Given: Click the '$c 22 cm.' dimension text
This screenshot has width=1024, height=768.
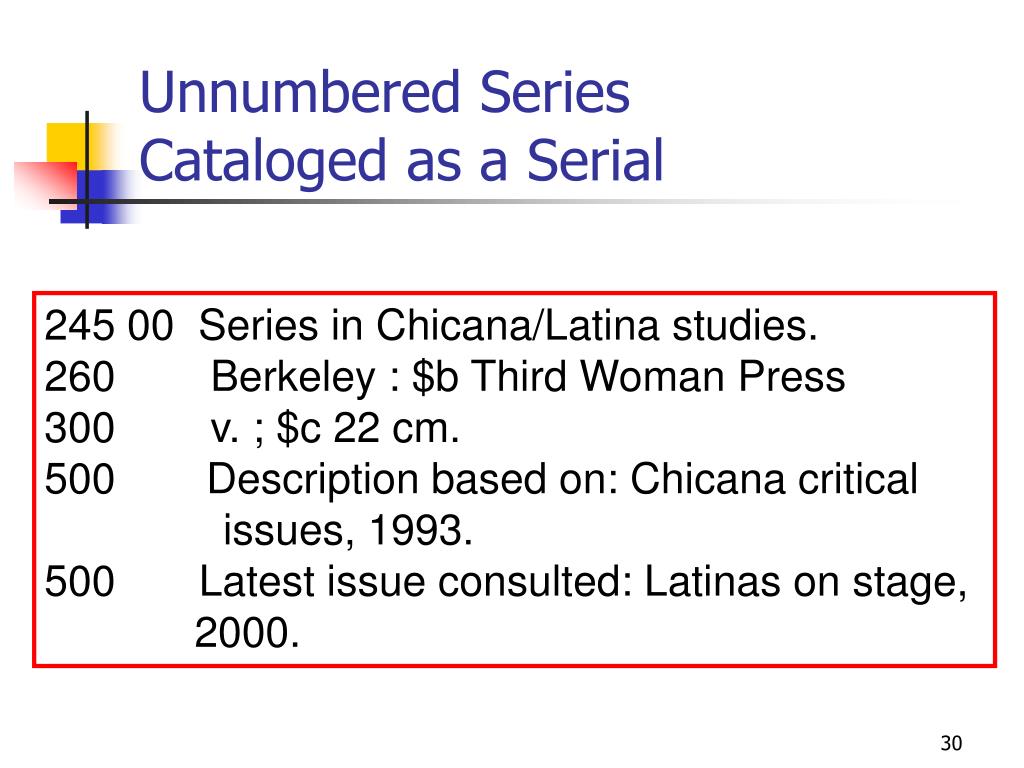Looking at the screenshot, I should [368, 428].
